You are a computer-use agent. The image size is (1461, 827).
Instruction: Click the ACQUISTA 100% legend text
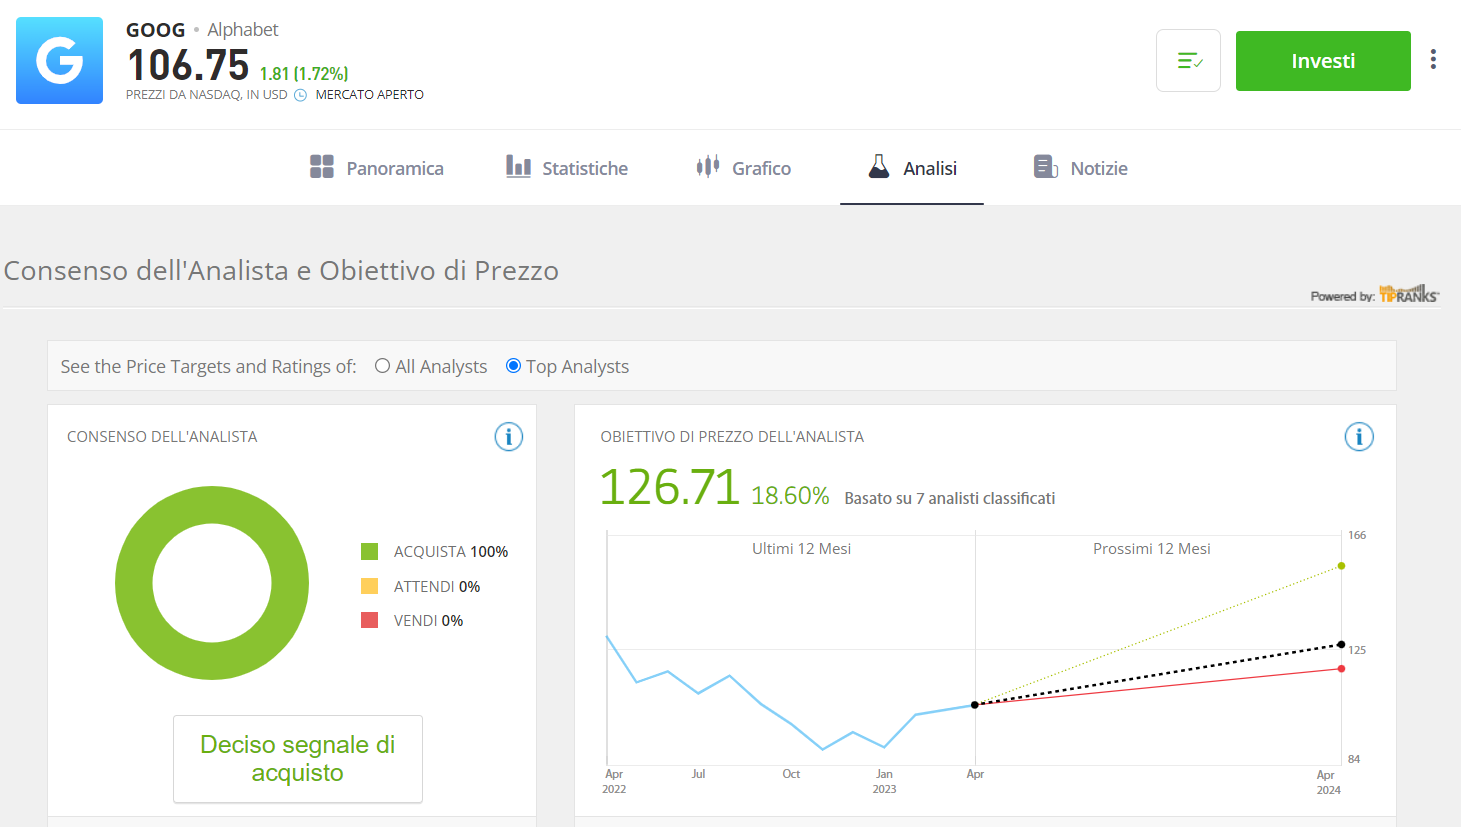[x=451, y=552]
